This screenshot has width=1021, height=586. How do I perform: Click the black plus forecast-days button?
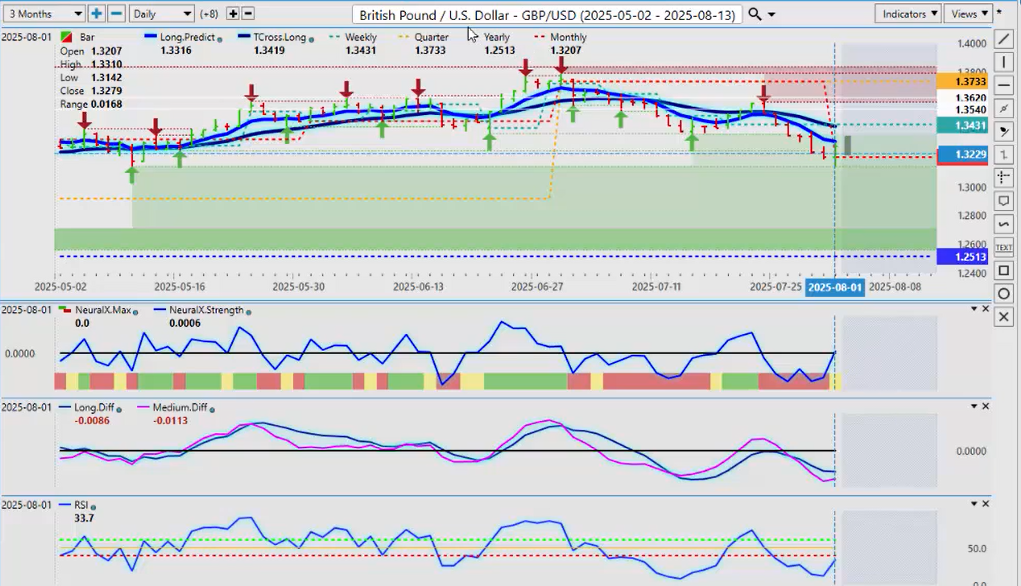[x=233, y=14]
